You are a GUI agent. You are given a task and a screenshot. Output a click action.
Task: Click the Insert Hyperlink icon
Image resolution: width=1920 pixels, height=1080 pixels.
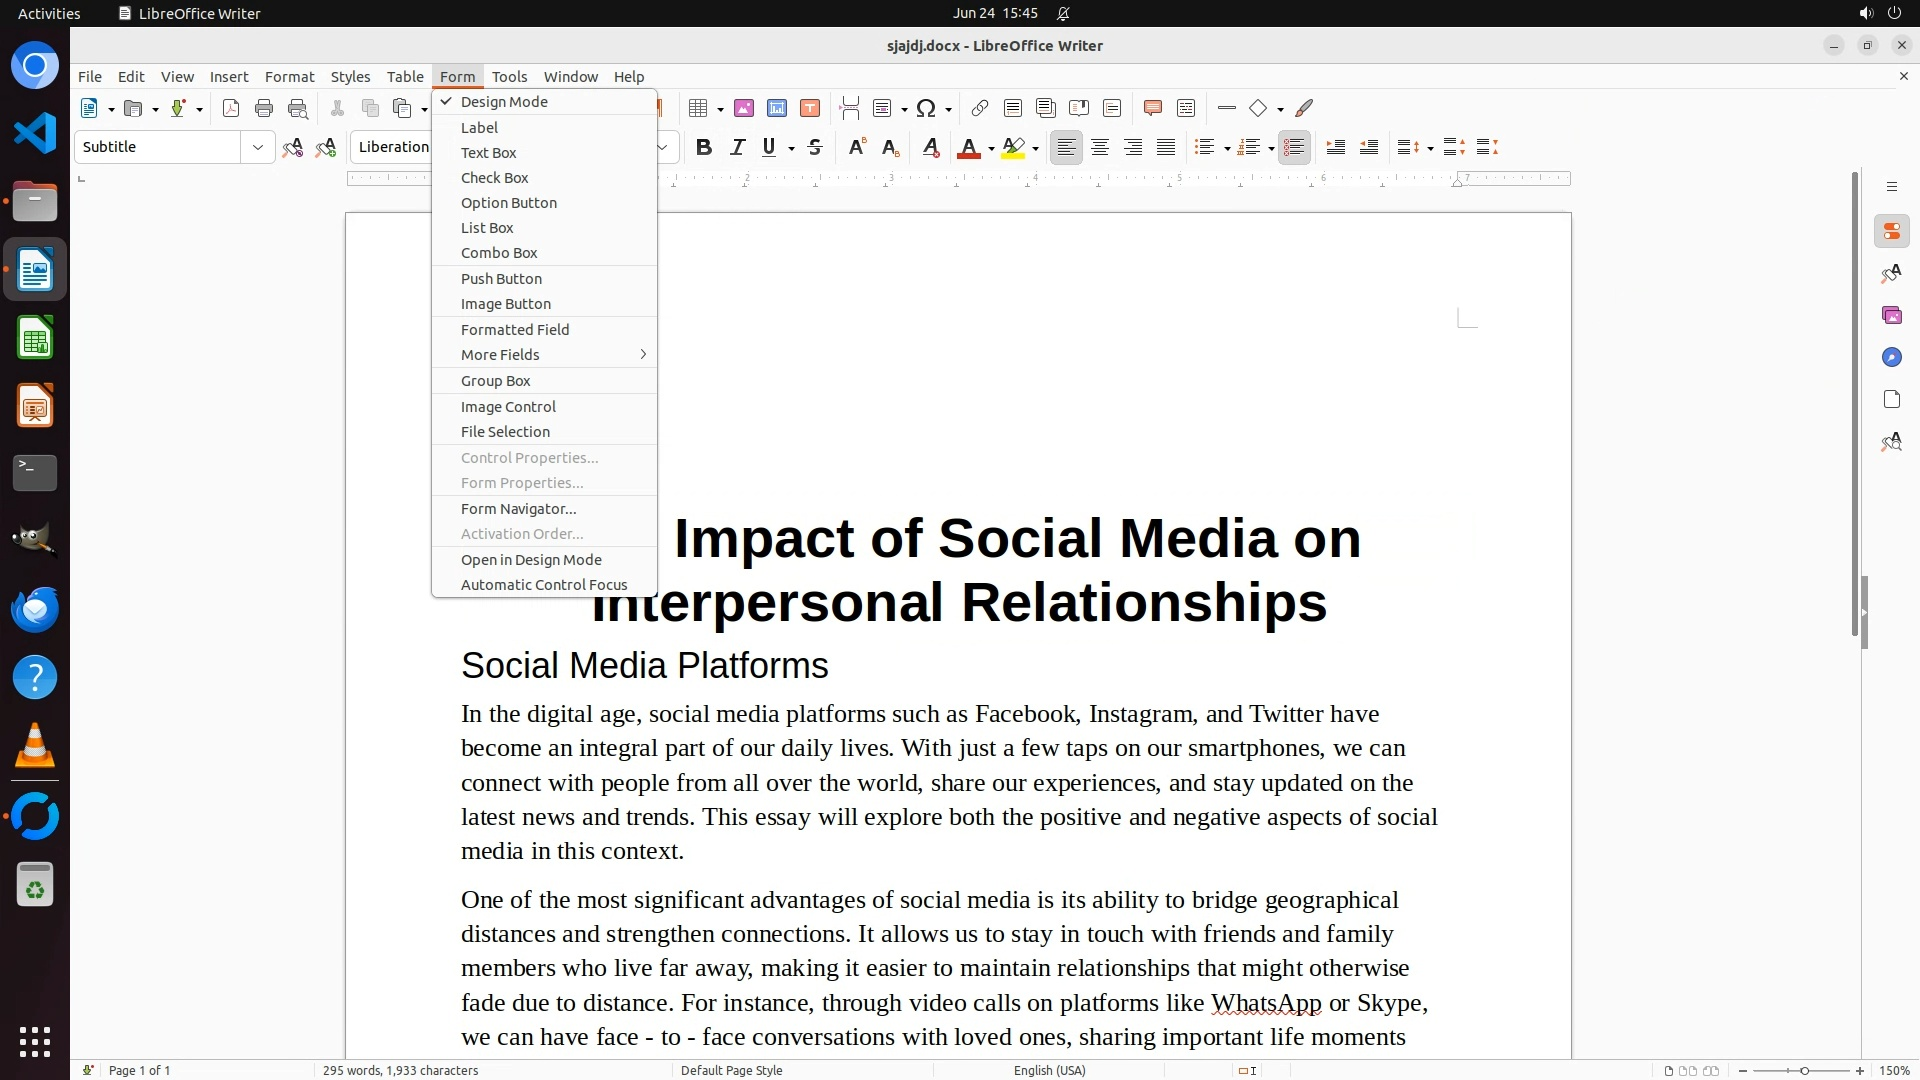tap(979, 108)
